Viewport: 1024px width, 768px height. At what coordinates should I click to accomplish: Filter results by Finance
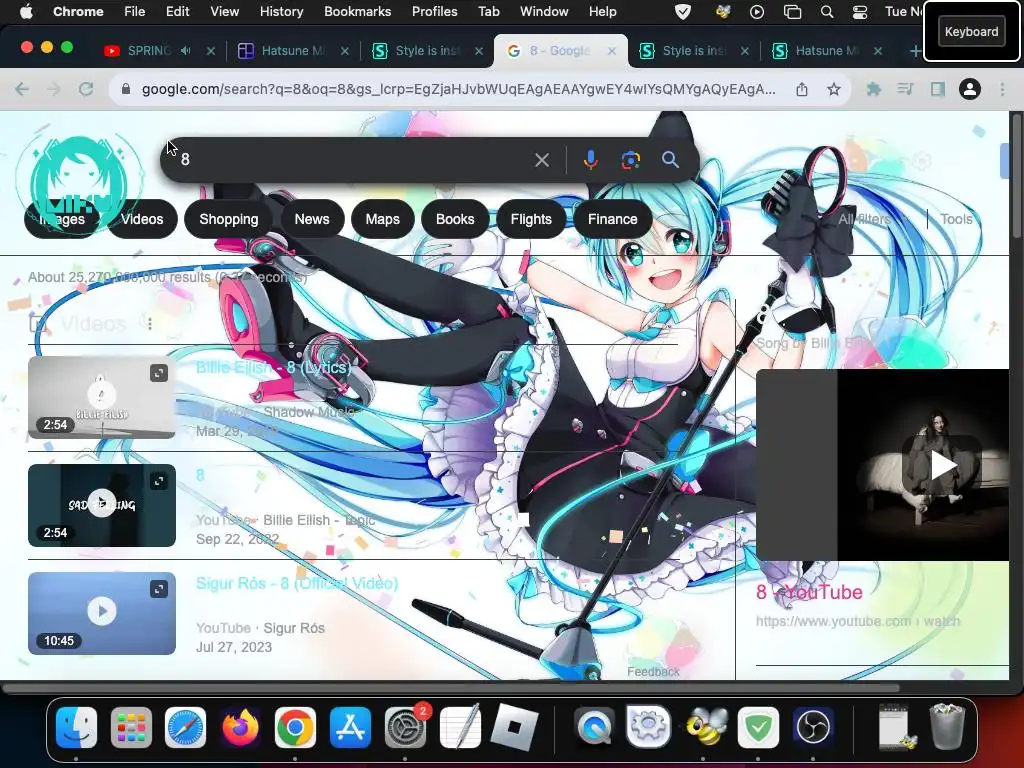[x=613, y=219]
